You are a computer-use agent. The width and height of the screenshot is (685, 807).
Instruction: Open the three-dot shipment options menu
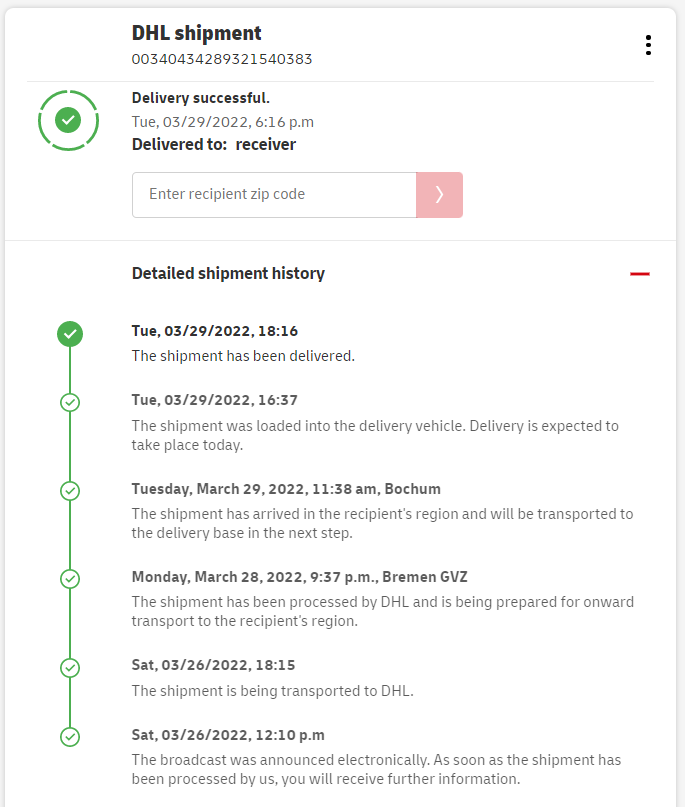coord(648,45)
